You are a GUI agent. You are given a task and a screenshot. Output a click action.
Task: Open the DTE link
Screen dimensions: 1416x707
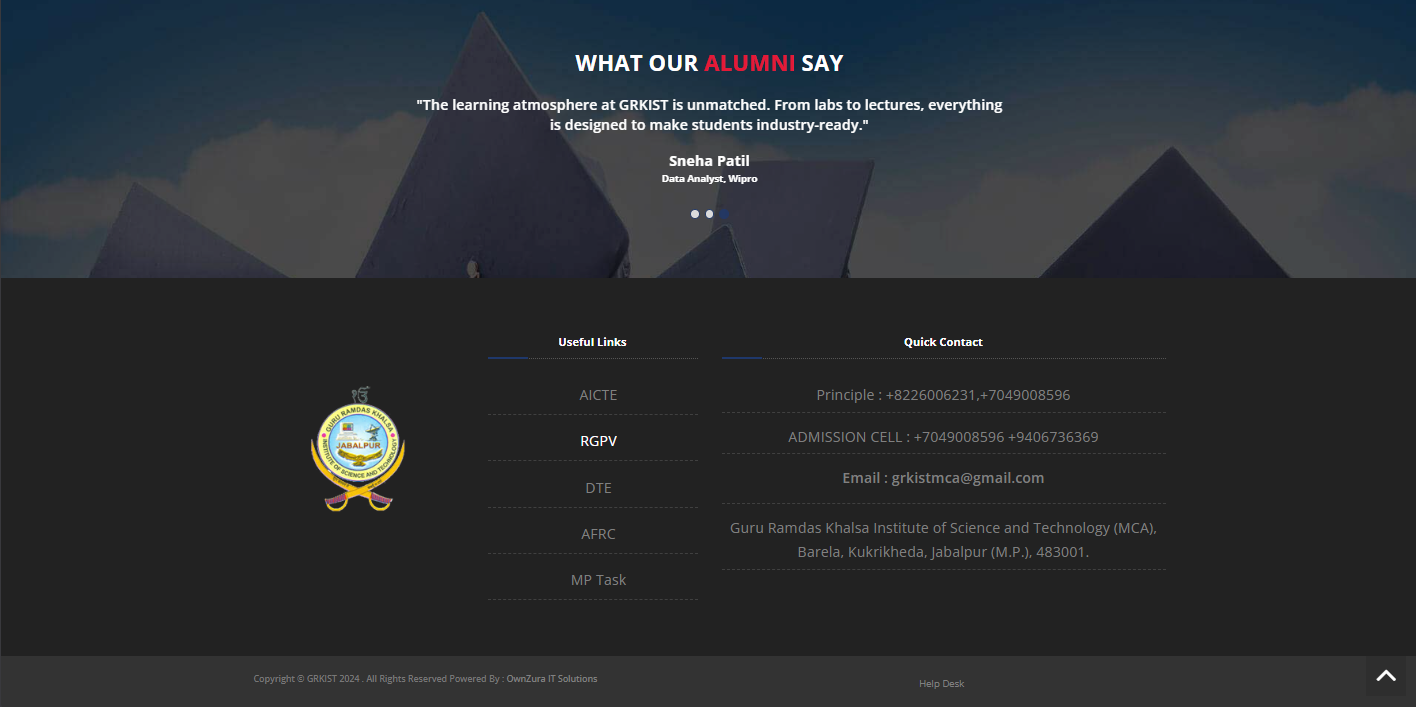pos(598,487)
